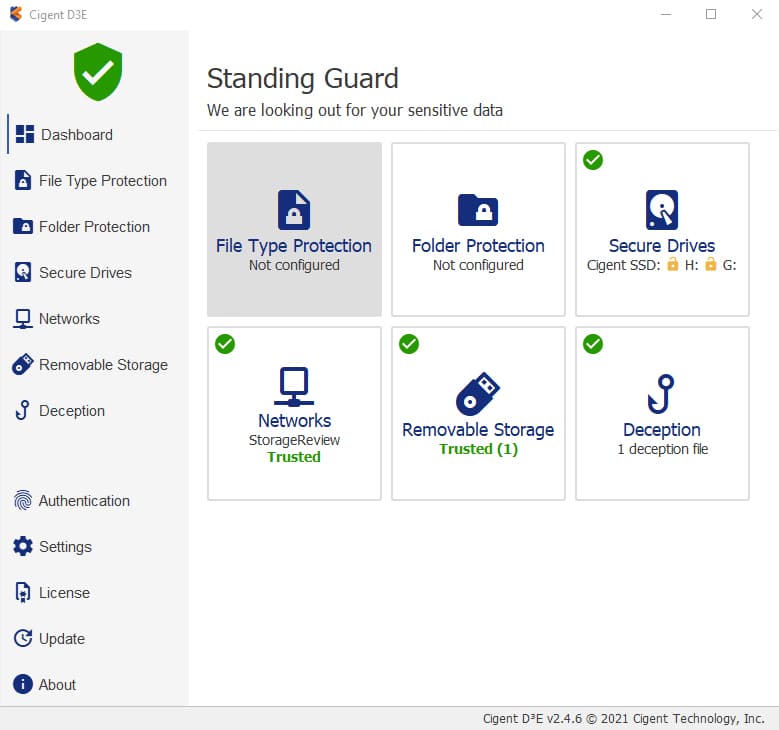Click 'Trusted (1)' on Removable Storage tile
Image resolution: width=779 pixels, height=730 pixels.
478,449
